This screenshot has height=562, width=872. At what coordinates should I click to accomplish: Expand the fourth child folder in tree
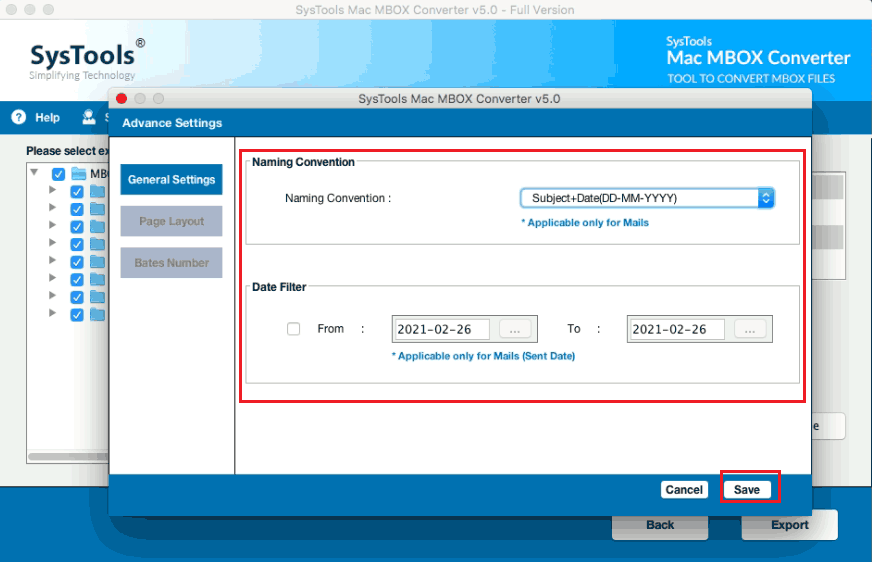[52, 242]
